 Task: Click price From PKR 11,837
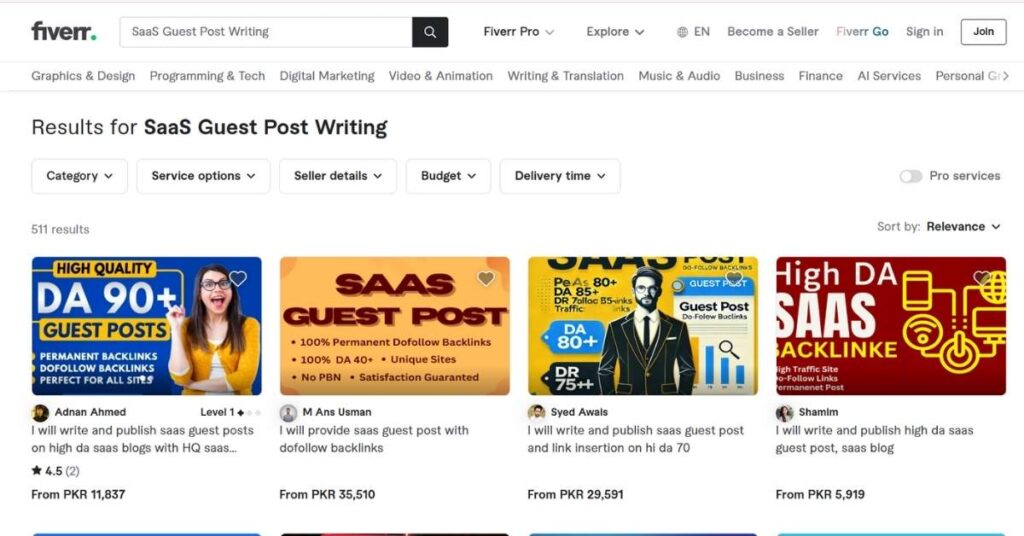(x=78, y=495)
